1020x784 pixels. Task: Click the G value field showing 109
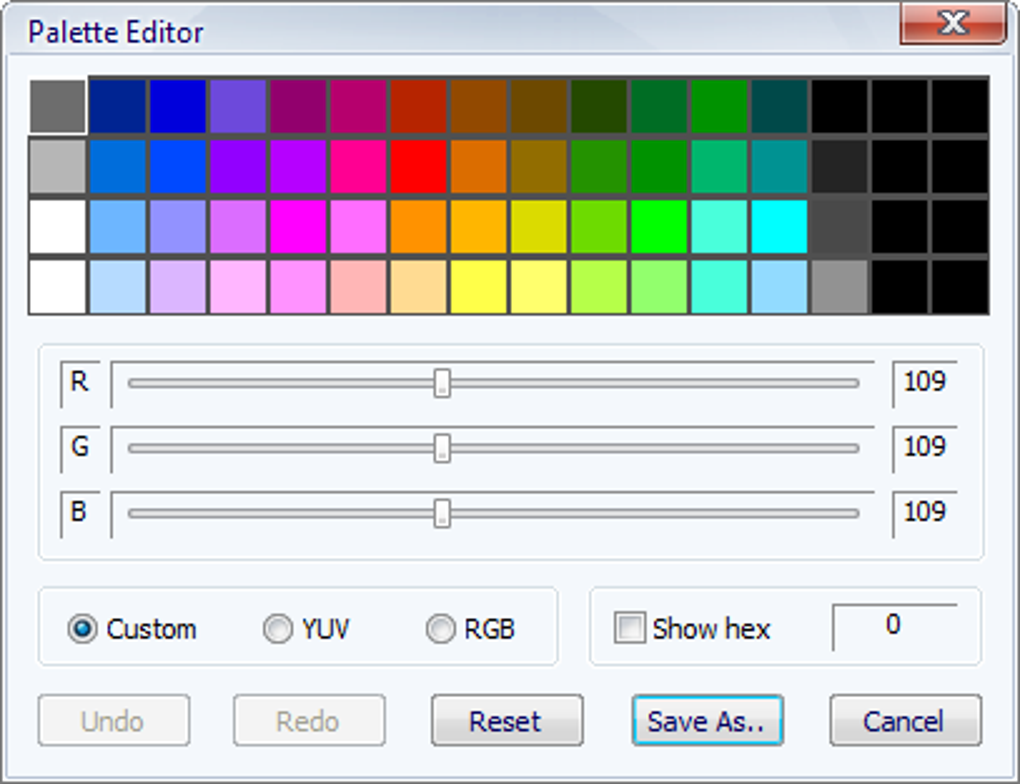pos(924,448)
